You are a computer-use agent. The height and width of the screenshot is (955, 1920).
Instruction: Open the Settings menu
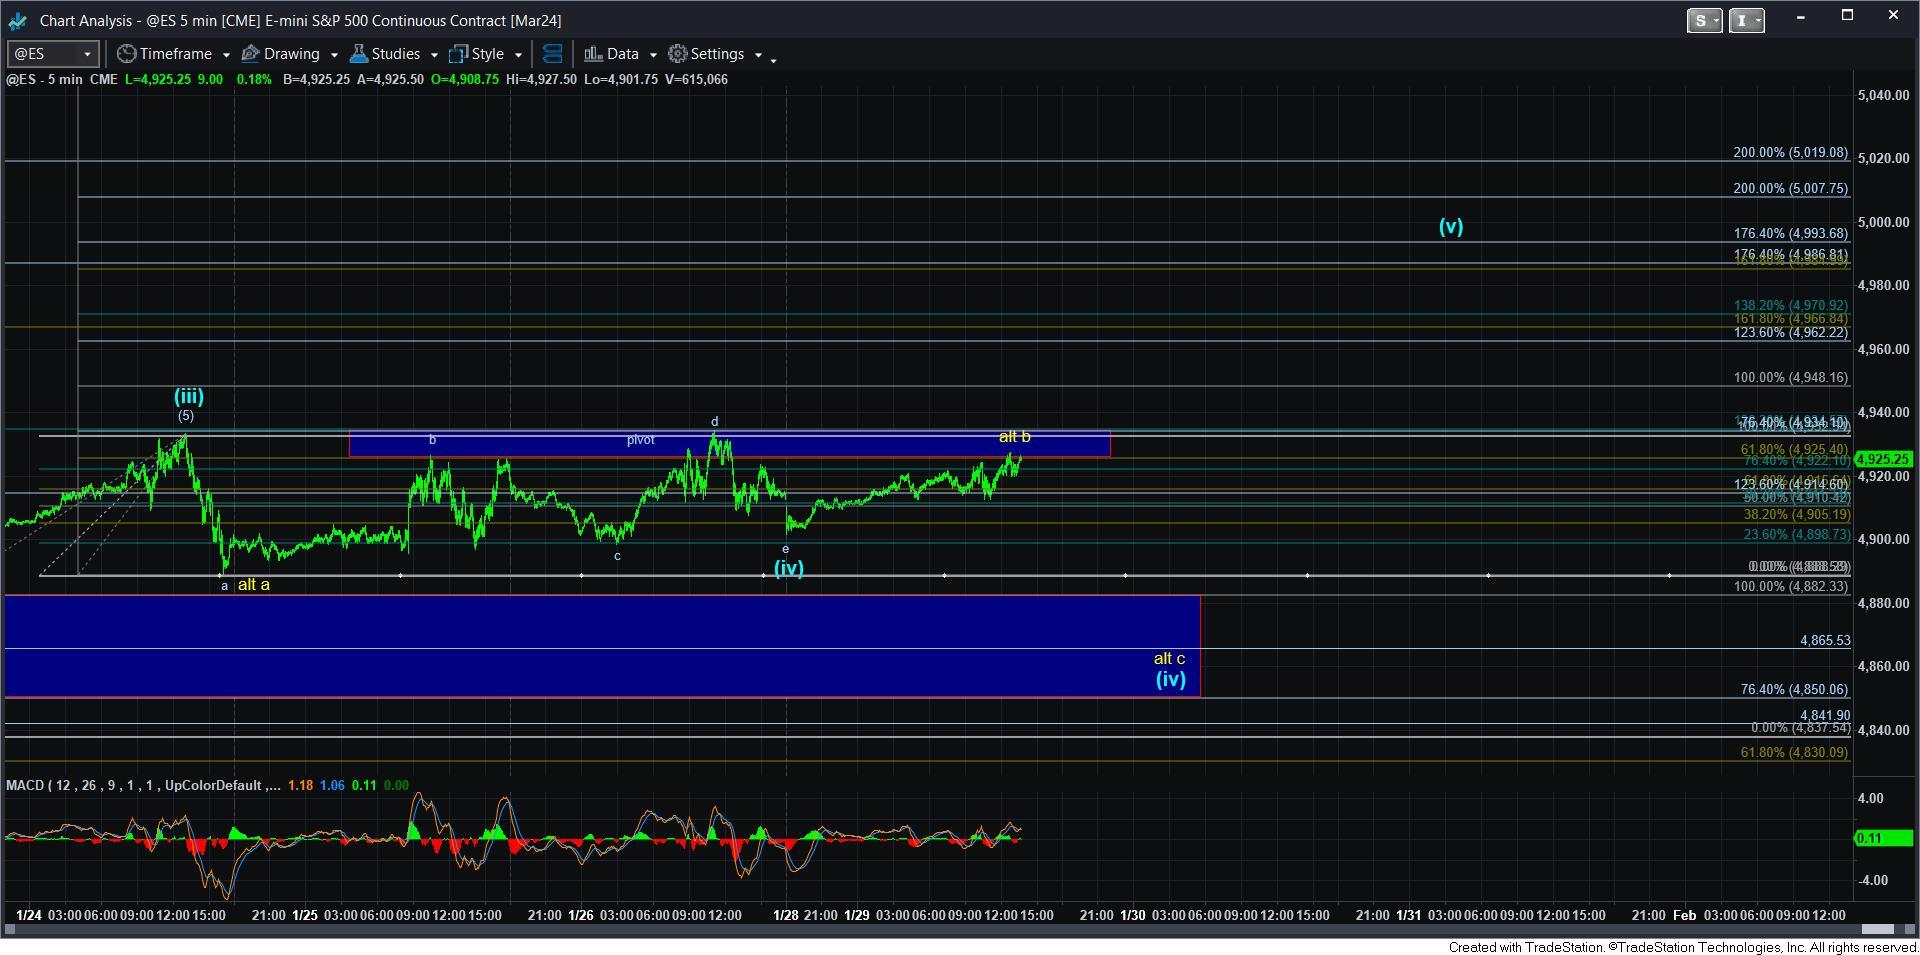(715, 54)
